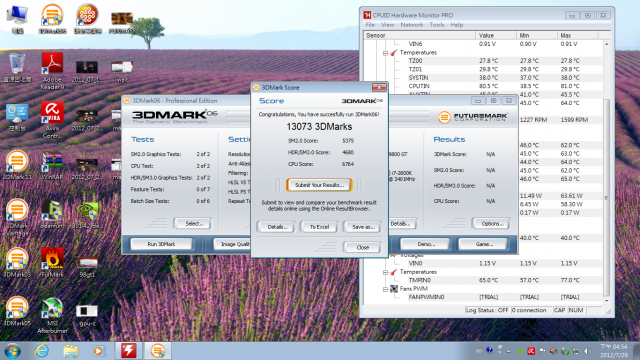The height and width of the screenshot is (360, 640).
Task: Open the File menu in Hardware Monitor
Action: (x=370, y=25)
